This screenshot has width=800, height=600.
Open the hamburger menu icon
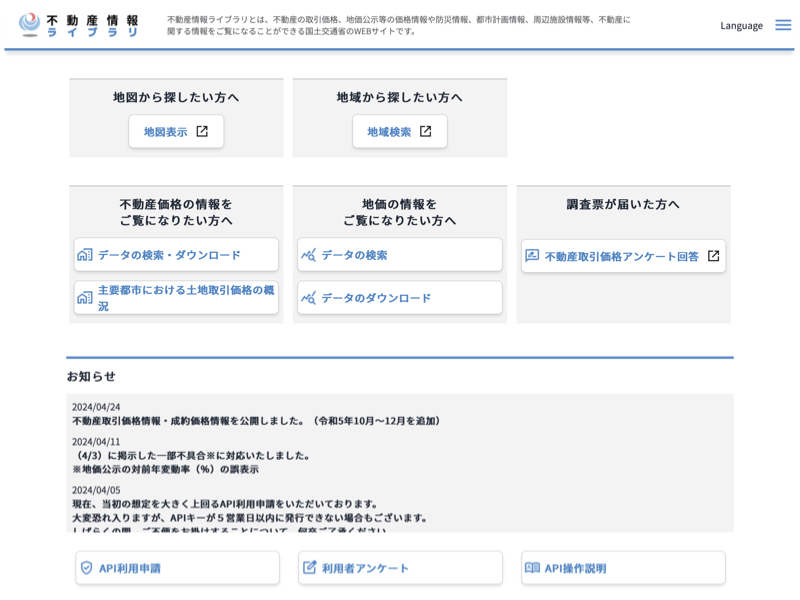click(x=783, y=25)
